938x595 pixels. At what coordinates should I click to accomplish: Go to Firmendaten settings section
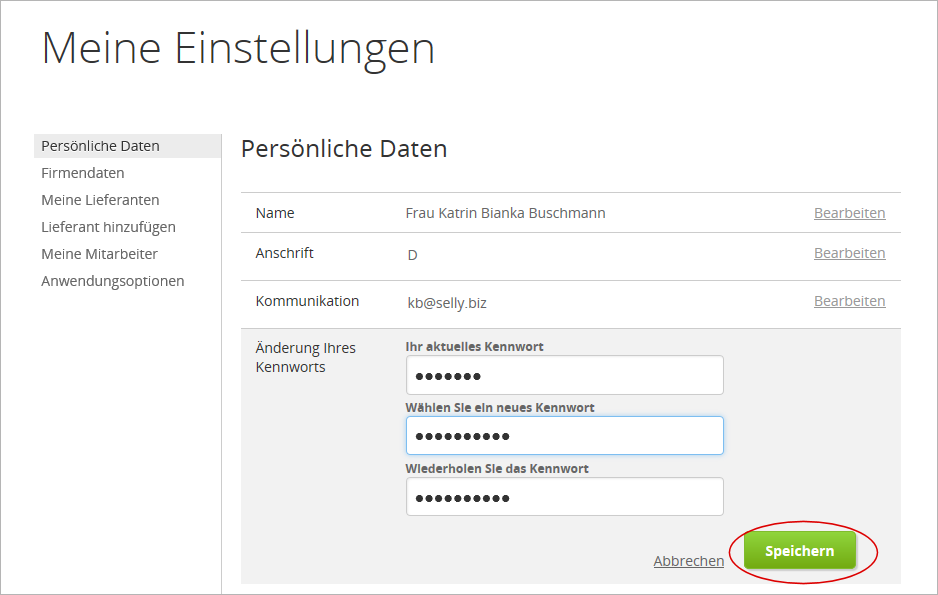coord(83,173)
